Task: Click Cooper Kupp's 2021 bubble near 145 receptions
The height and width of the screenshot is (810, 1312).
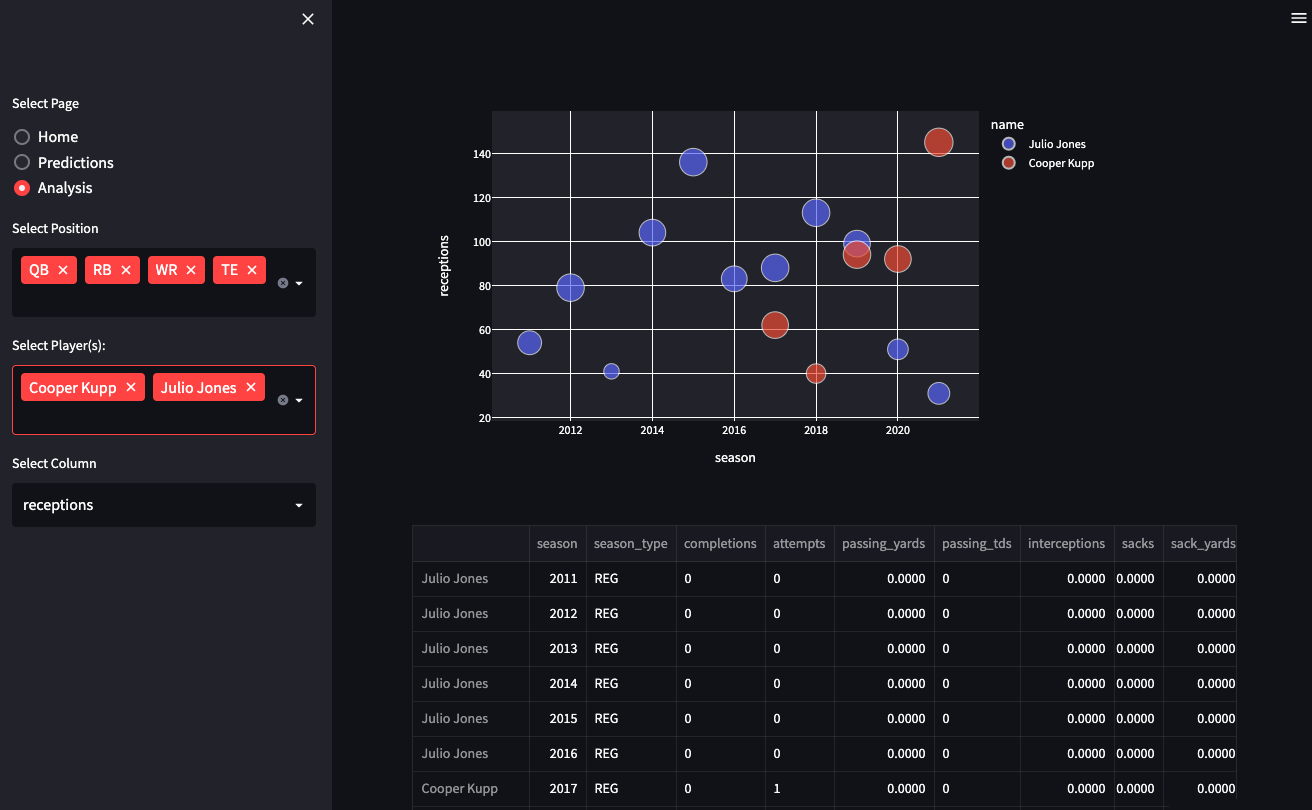Action: point(938,143)
